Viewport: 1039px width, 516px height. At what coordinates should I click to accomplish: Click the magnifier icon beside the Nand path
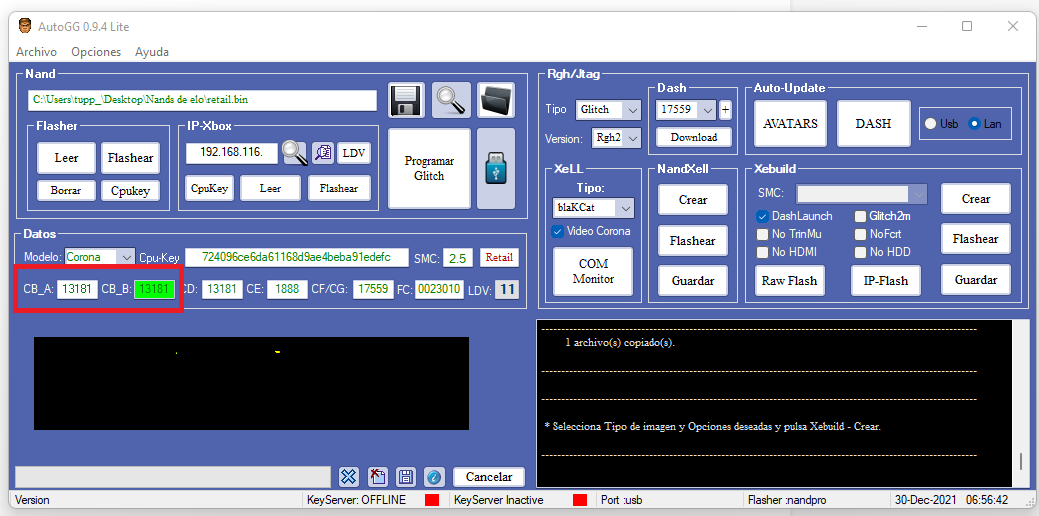pyautogui.click(x=451, y=100)
